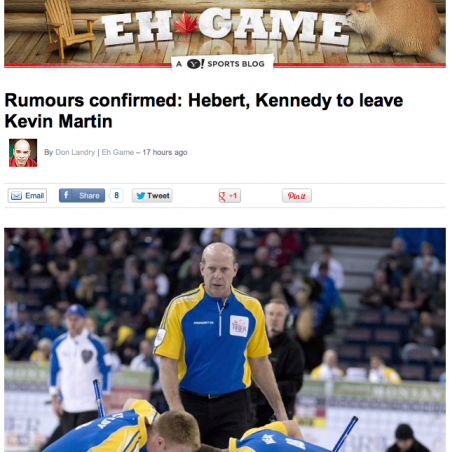
Task: Open the Facebook share count bubble
Action: click(x=116, y=196)
